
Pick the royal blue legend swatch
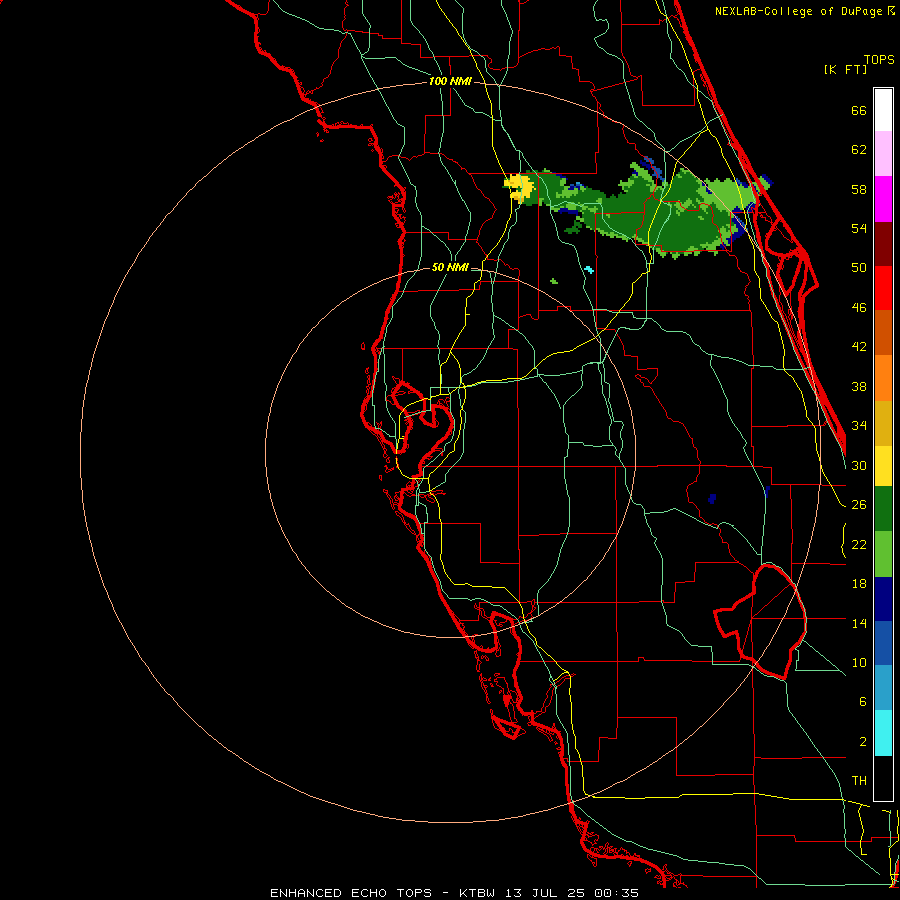883,643
